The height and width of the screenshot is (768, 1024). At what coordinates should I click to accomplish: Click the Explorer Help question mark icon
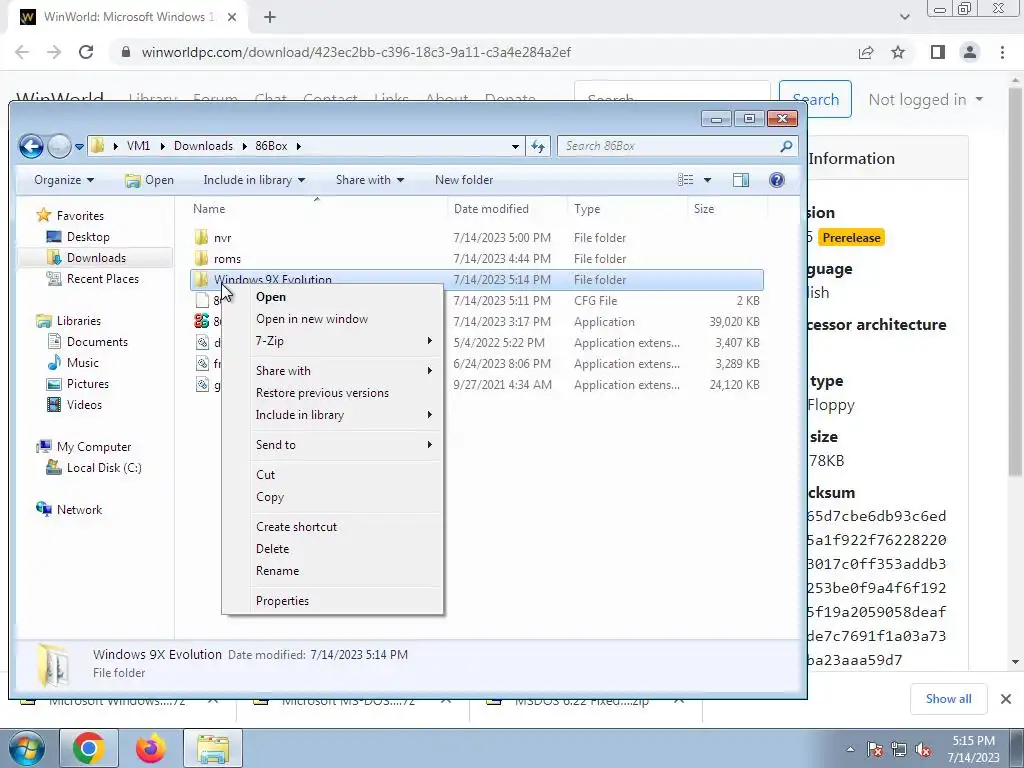tap(776, 180)
